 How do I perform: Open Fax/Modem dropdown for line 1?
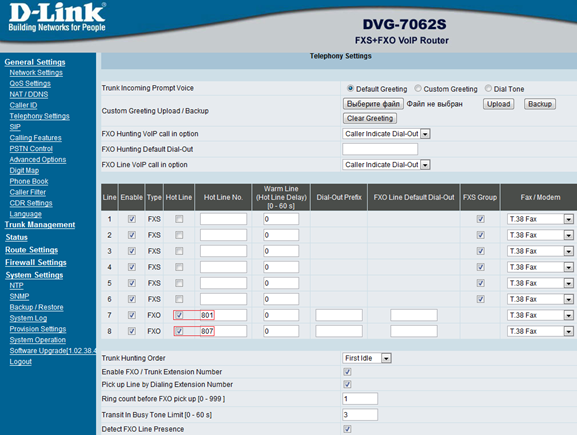[540, 219]
